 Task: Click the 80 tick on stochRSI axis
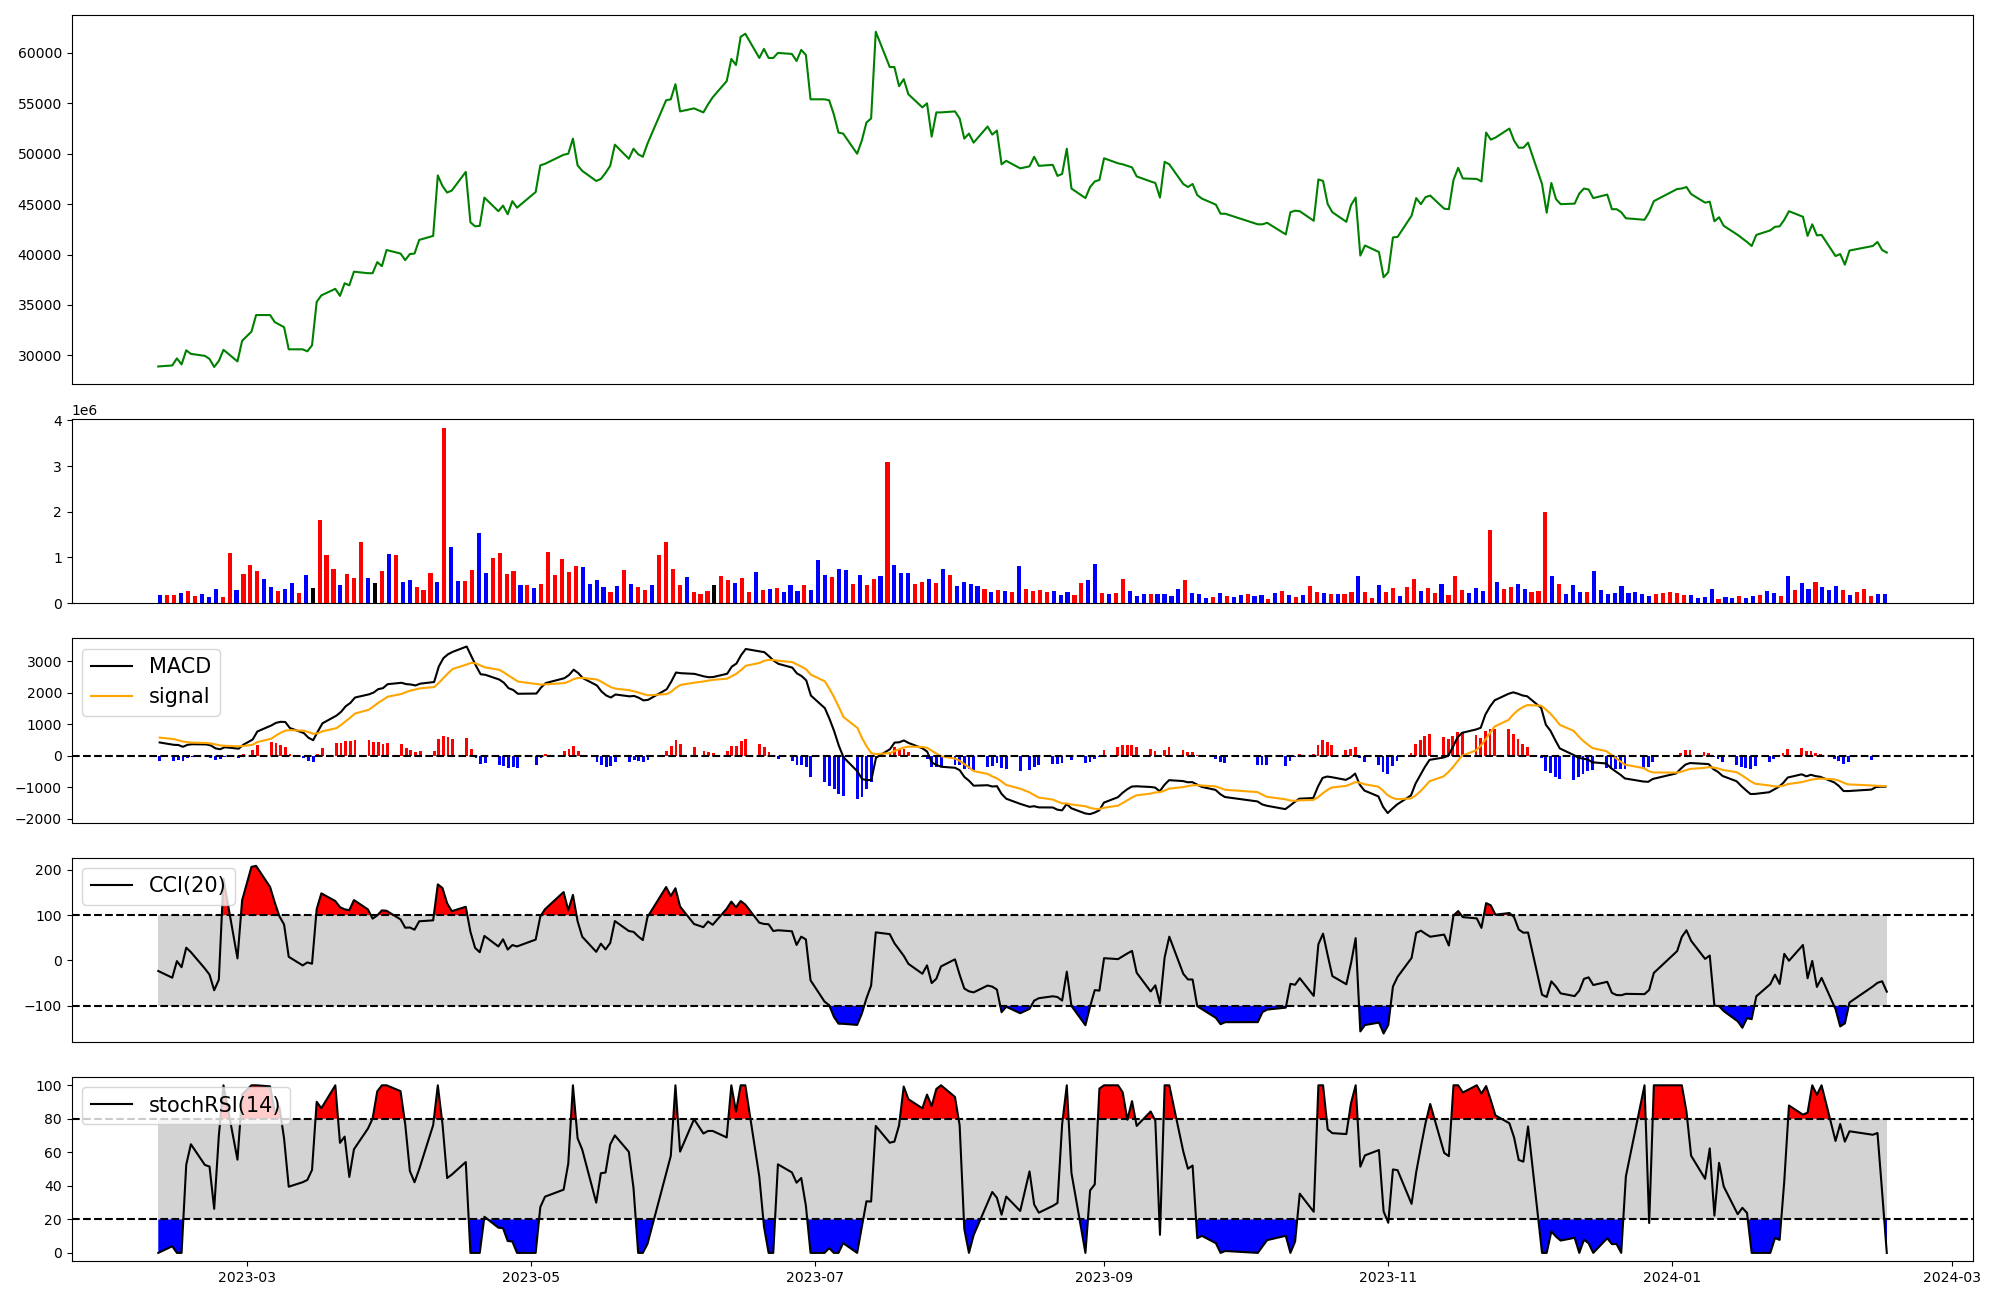coord(53,1120)
